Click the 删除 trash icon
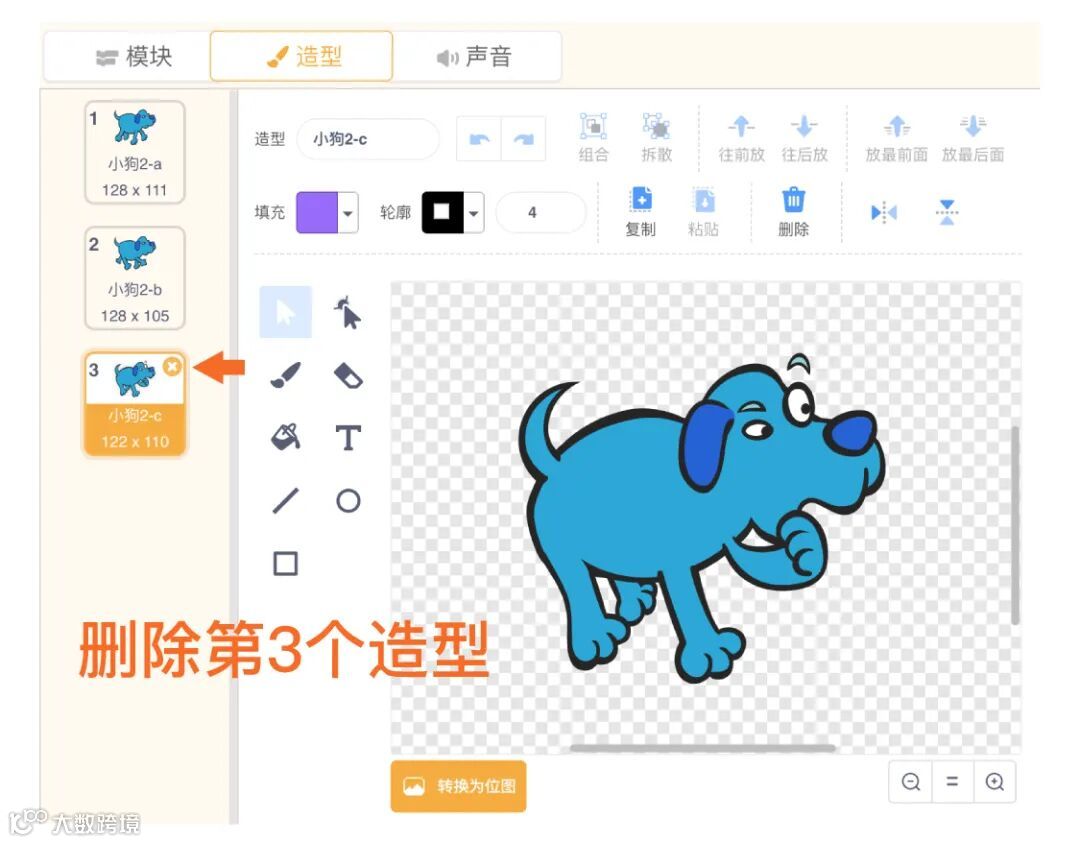The height and width of the screenshot is (843, 1080). point(793,211)
